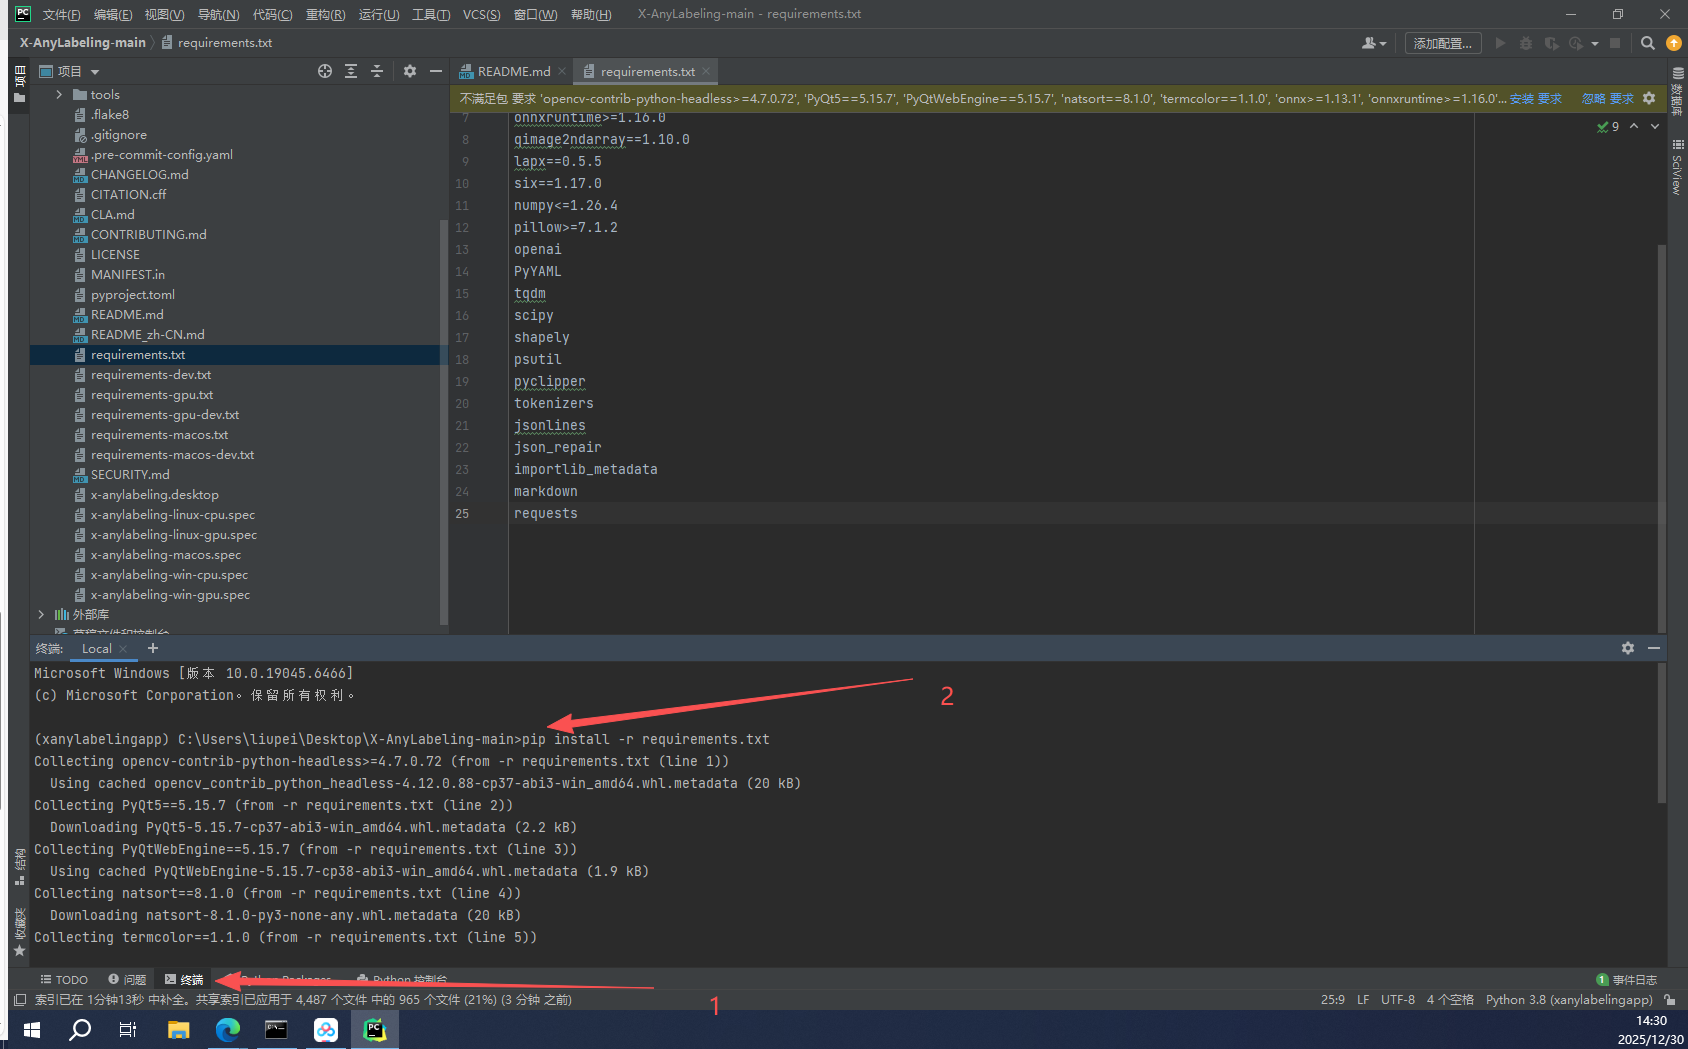Screen dimensions: 1688x1049
Task: Click the orange IDE update arrow icon
Action: 1674,43
